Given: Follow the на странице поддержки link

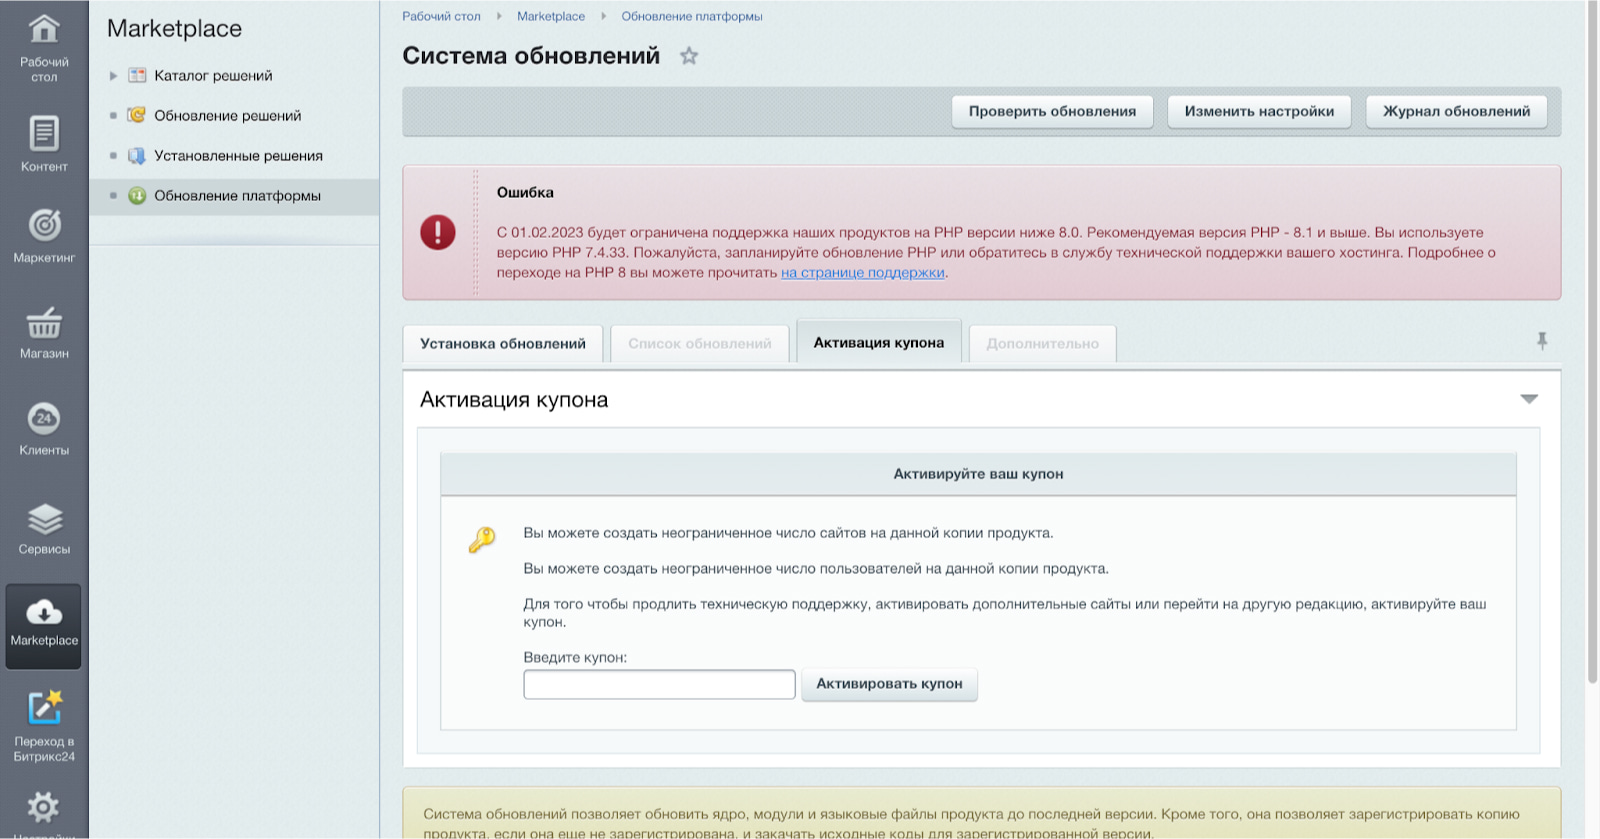Looking at the screenshot, I should click(x=862, y=273).
